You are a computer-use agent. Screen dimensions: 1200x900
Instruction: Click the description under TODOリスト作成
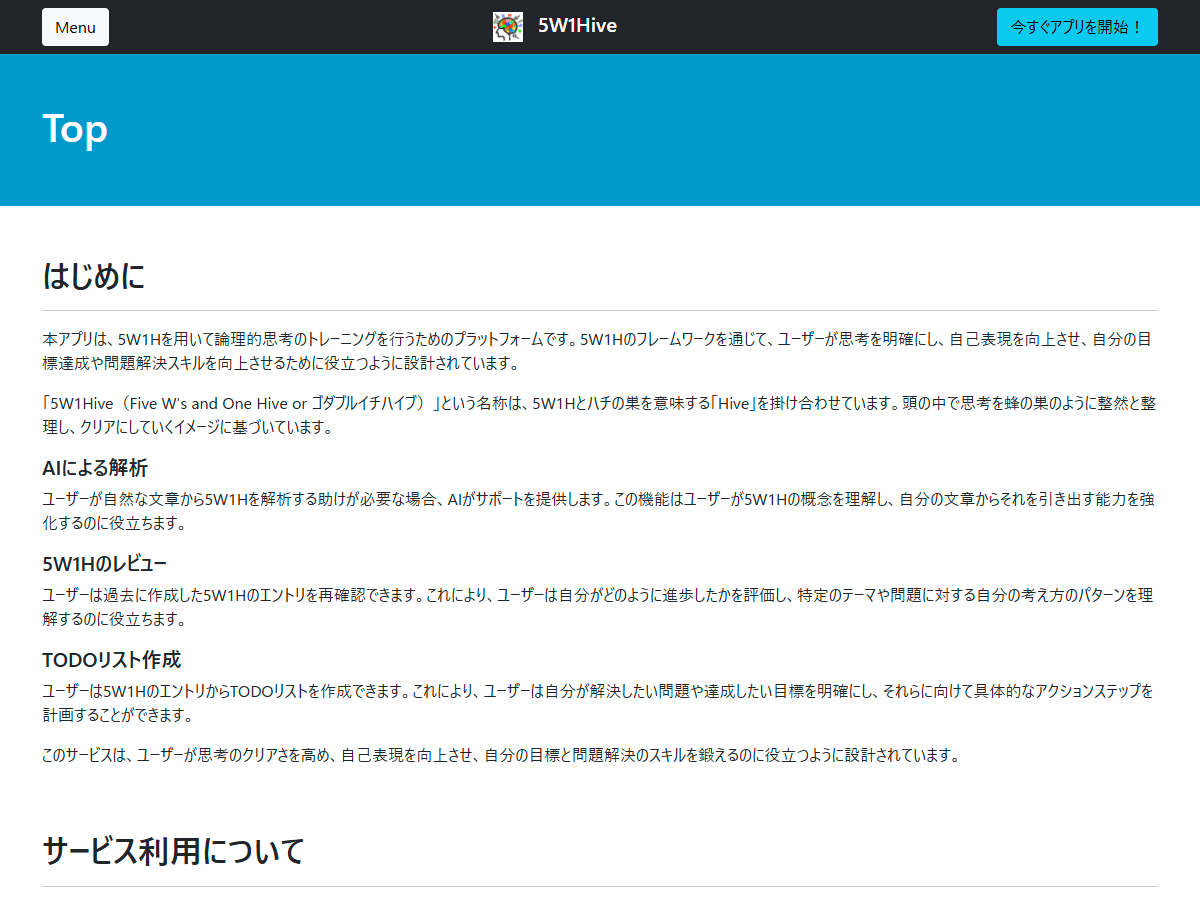pos(600,703)
